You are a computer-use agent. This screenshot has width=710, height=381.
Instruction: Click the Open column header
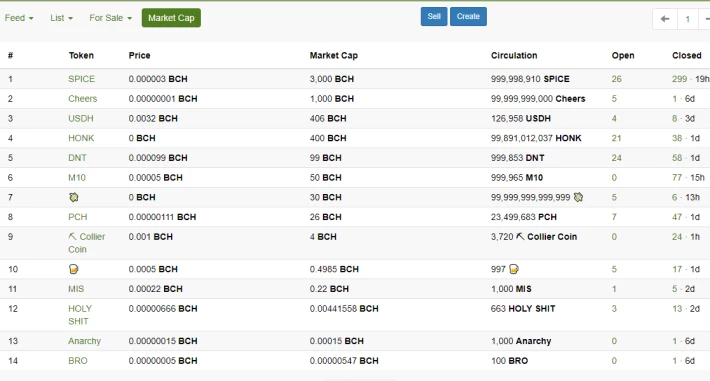(x=623, y=55)
